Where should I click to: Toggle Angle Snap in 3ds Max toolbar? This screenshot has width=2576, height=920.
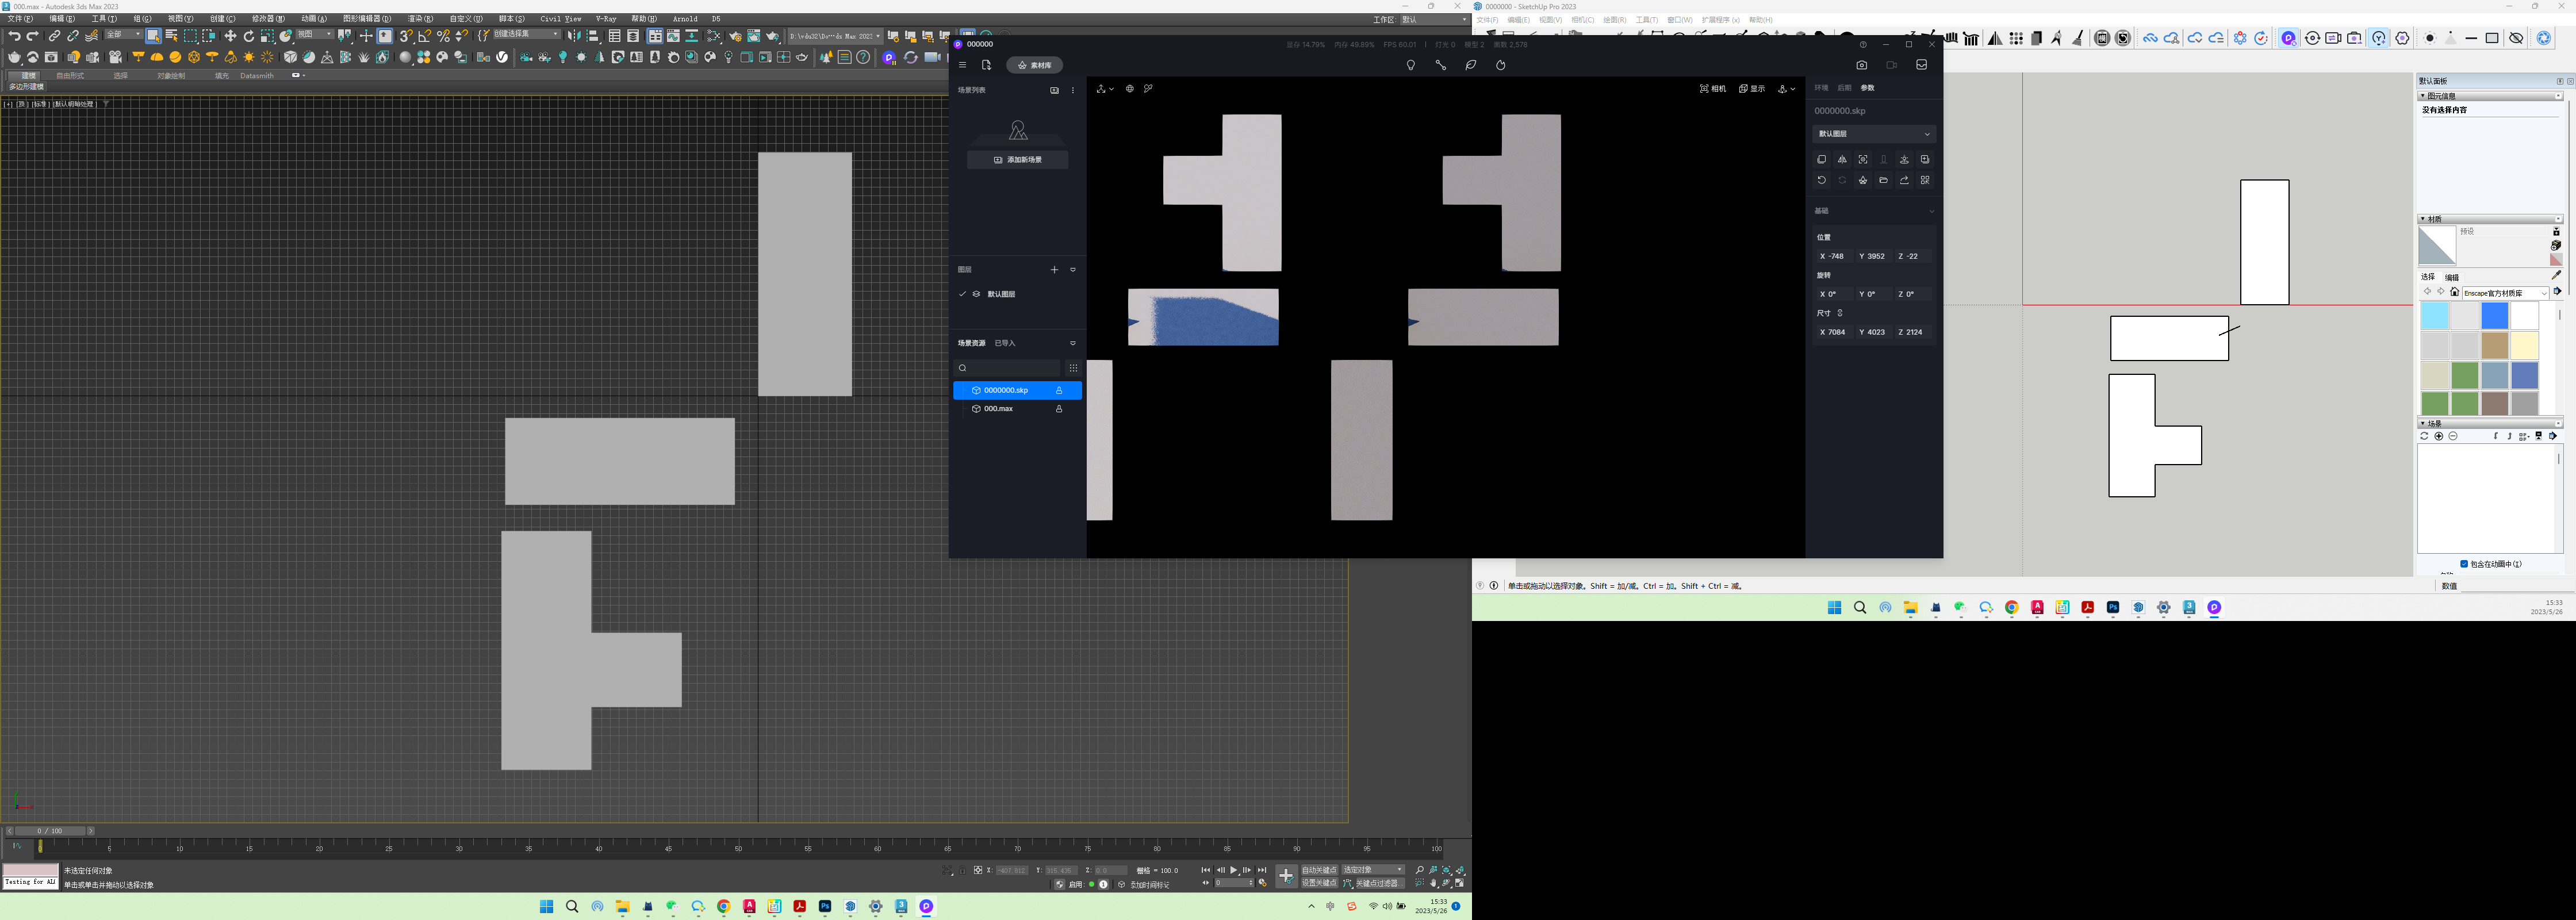425,36
